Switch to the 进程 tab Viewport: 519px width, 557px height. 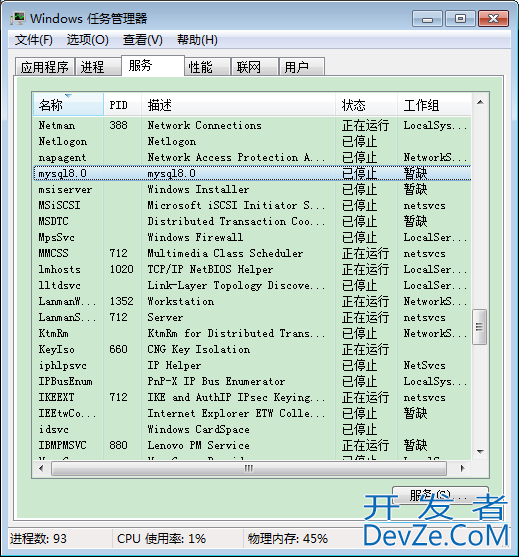97,67
